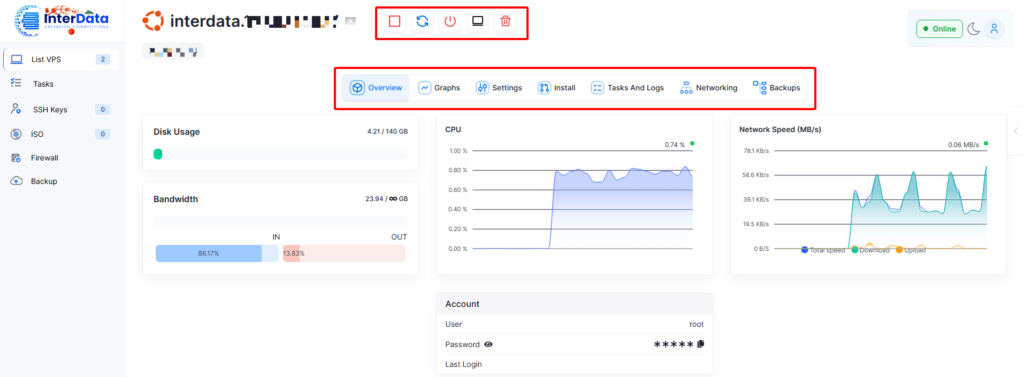Switch to the Settings tab

click(499, 88)
